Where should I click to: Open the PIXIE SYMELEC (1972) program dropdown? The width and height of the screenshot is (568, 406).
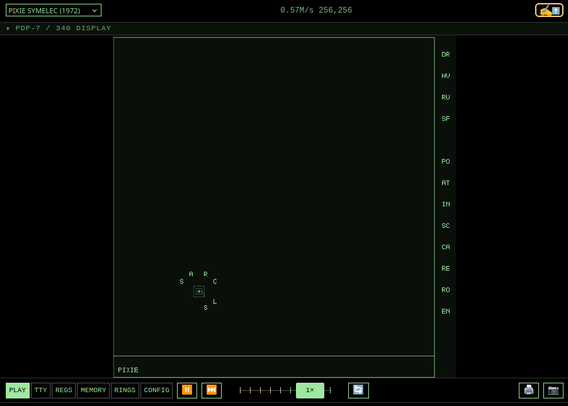click(53, 10)
